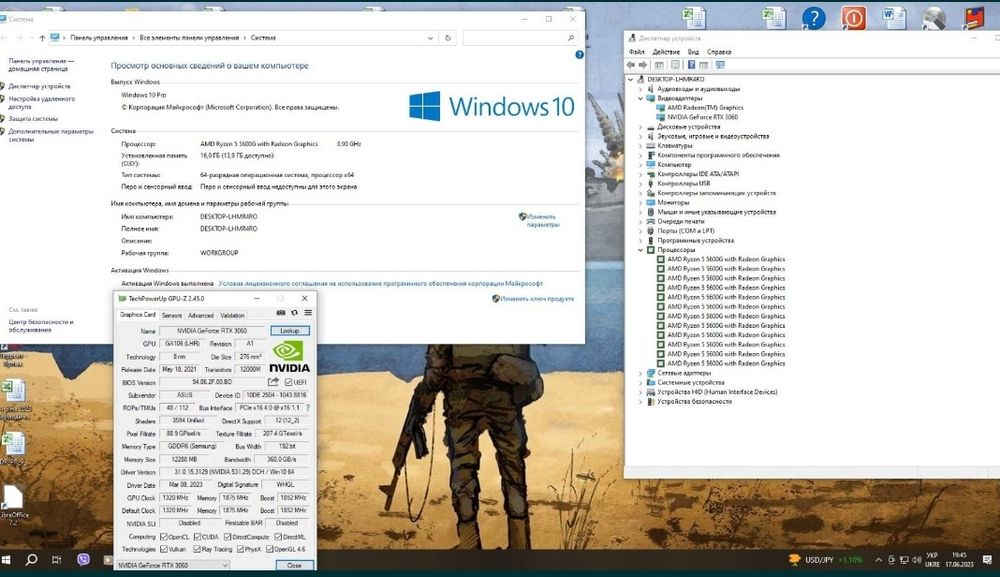The height and width of the screenshot is (577, 1000).
Task: Open the Вид menu in Device Manager
Action: pos(693,52)
